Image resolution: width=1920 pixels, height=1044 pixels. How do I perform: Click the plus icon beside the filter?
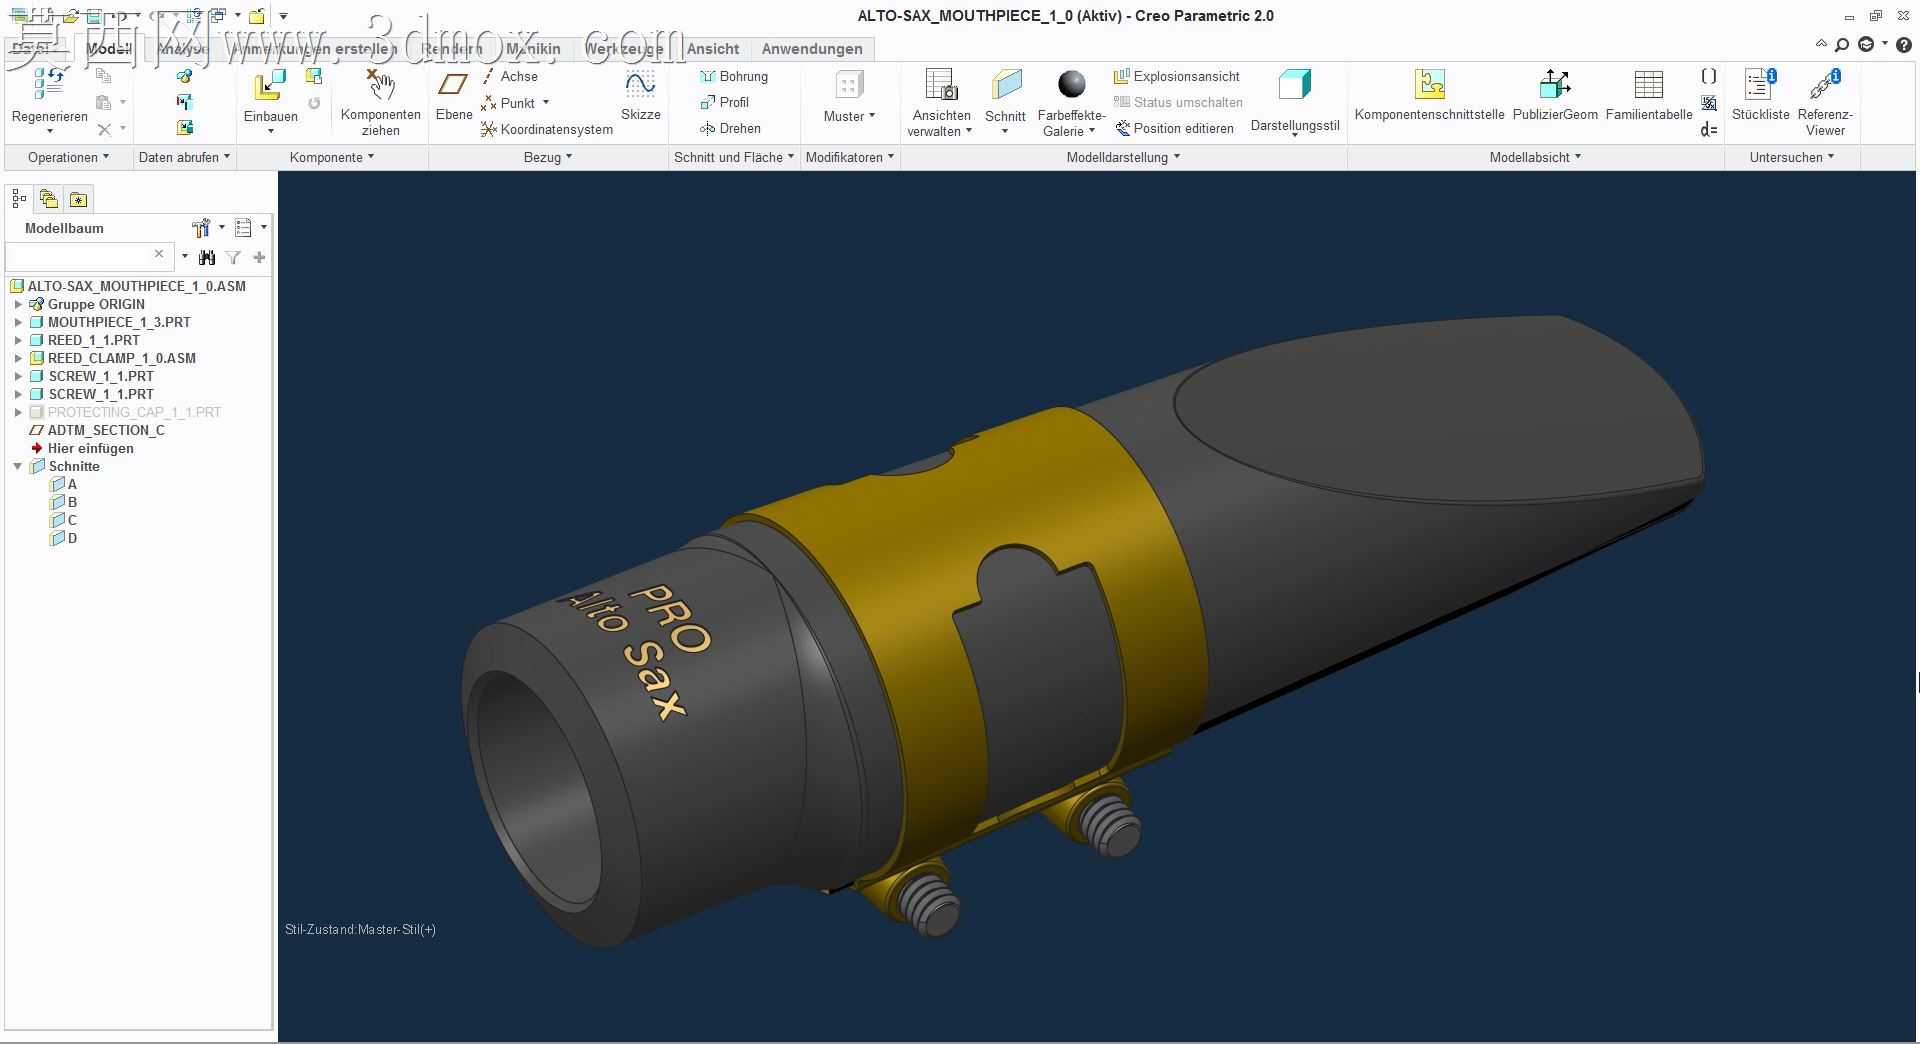[259, 258]
